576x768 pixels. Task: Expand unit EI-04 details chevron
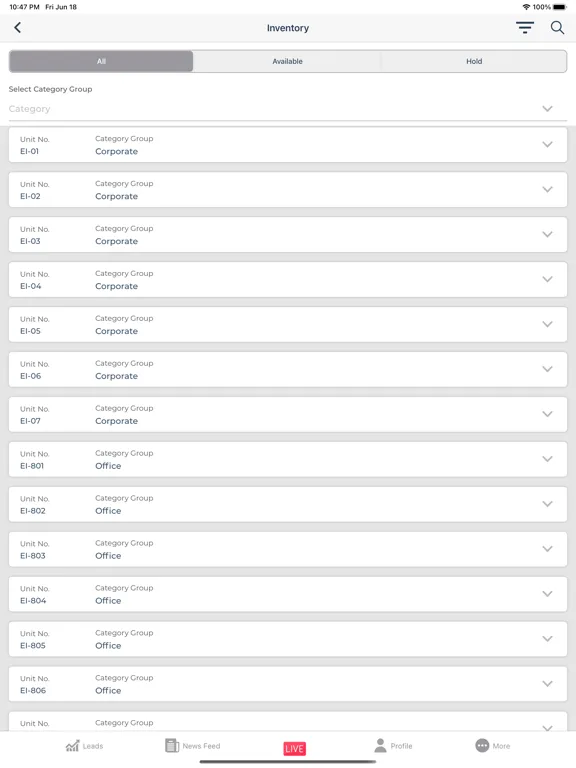(x=547, y=279)
